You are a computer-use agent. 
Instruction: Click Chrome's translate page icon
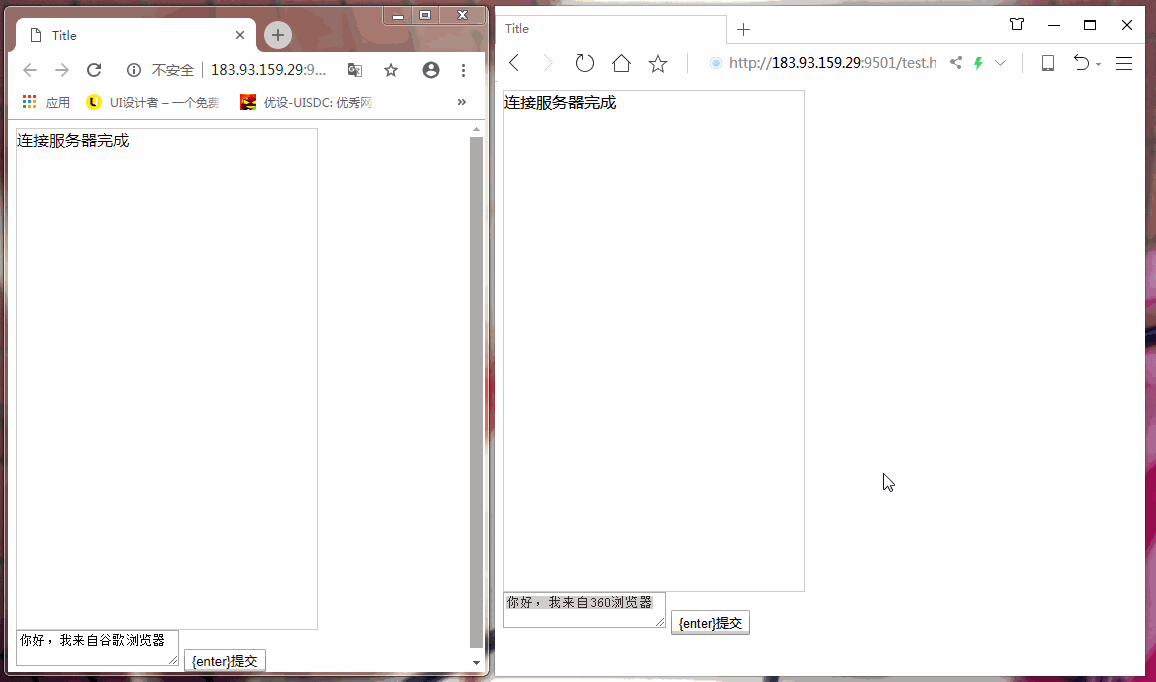coord(355,70)
